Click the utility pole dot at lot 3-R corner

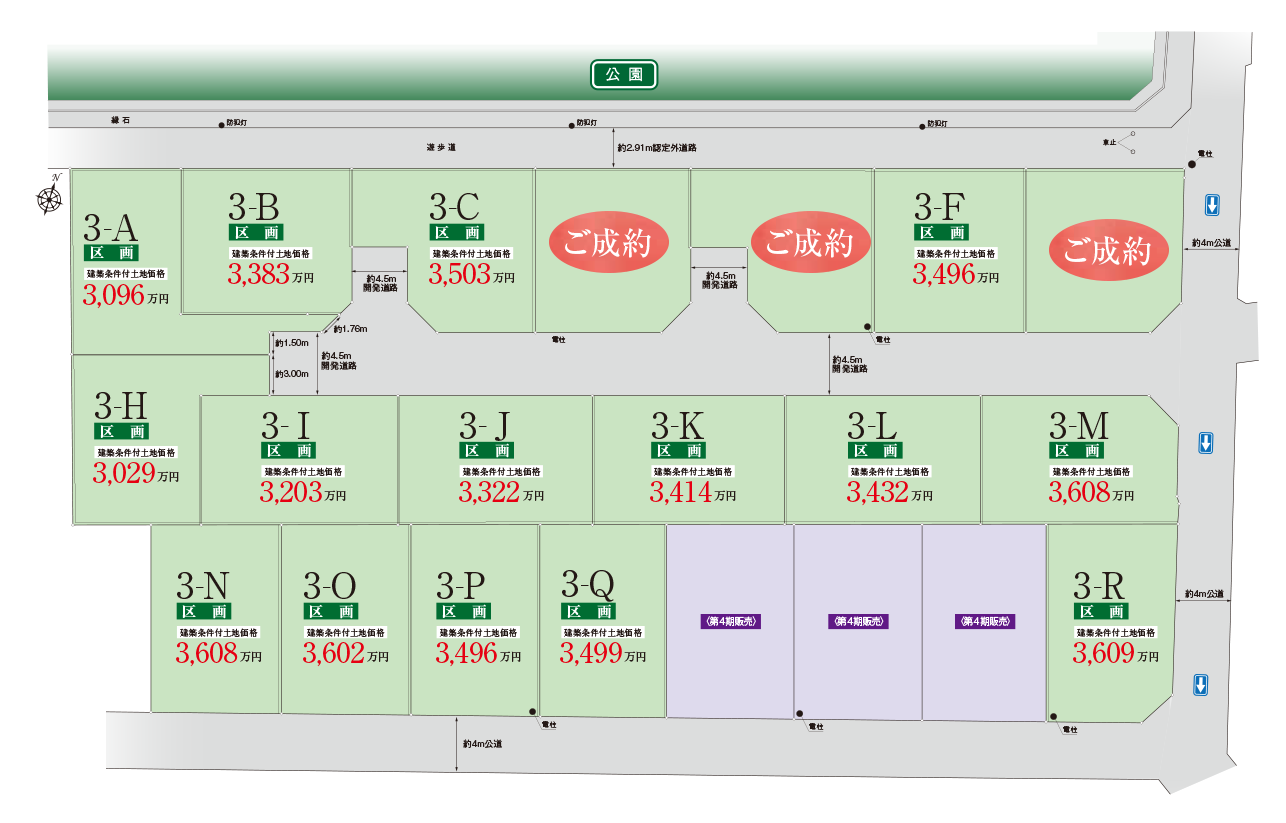point(1053,716)
